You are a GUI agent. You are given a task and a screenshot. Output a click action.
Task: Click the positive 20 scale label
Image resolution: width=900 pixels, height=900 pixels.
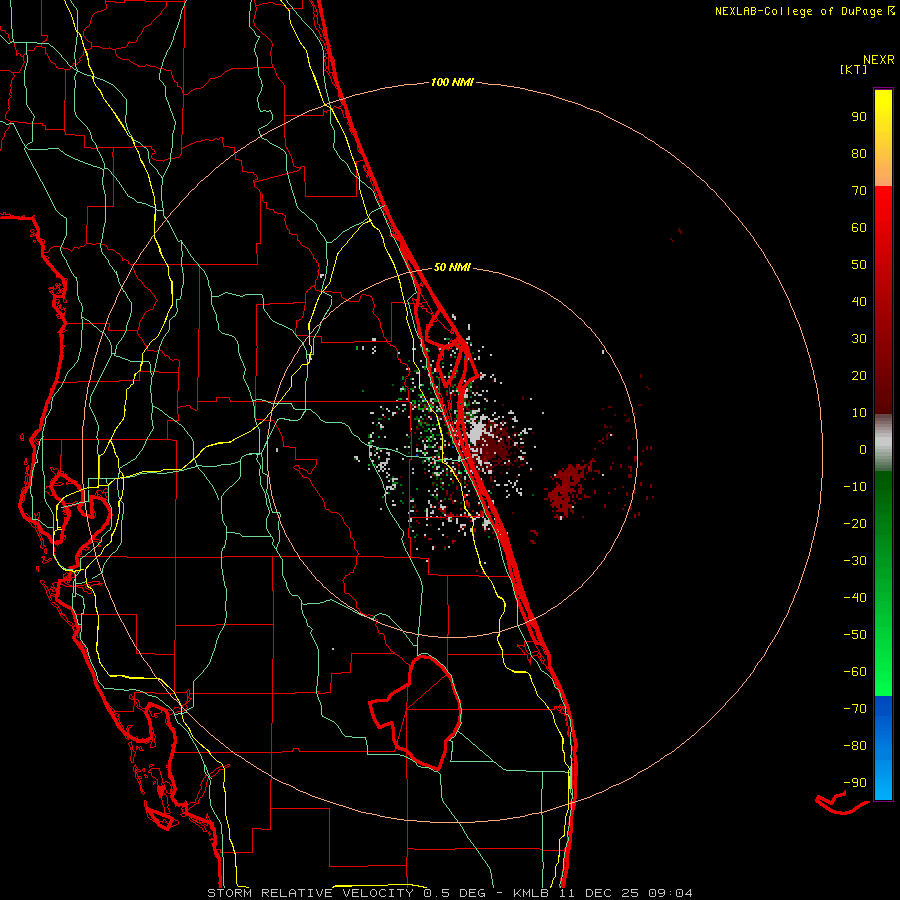859,376
